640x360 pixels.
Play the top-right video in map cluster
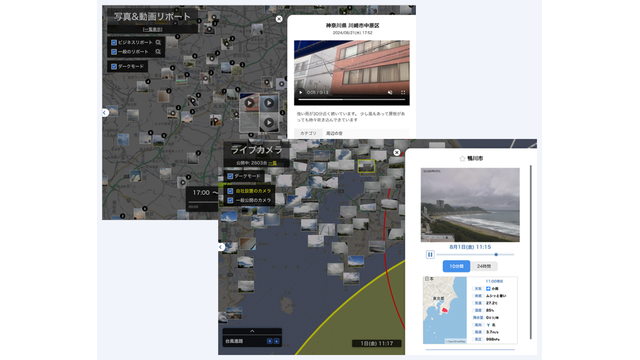[x=269, y=103]
